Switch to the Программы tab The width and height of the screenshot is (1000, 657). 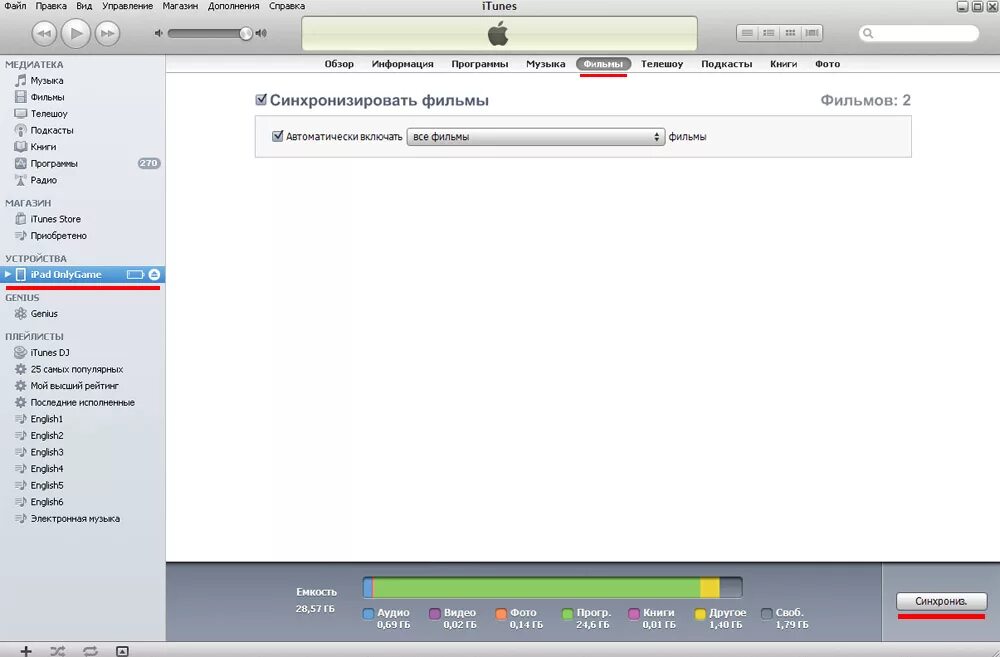[480, 64]
